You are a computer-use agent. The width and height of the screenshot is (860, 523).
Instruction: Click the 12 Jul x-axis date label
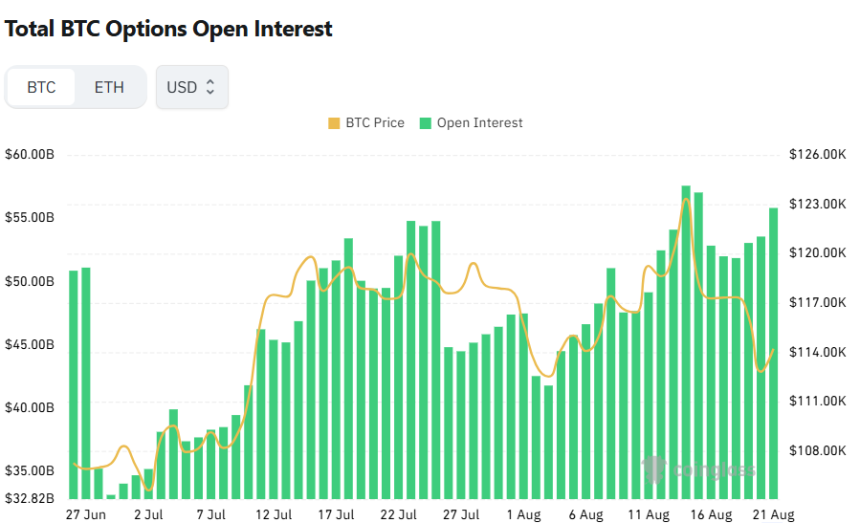(x=273, y=515)
